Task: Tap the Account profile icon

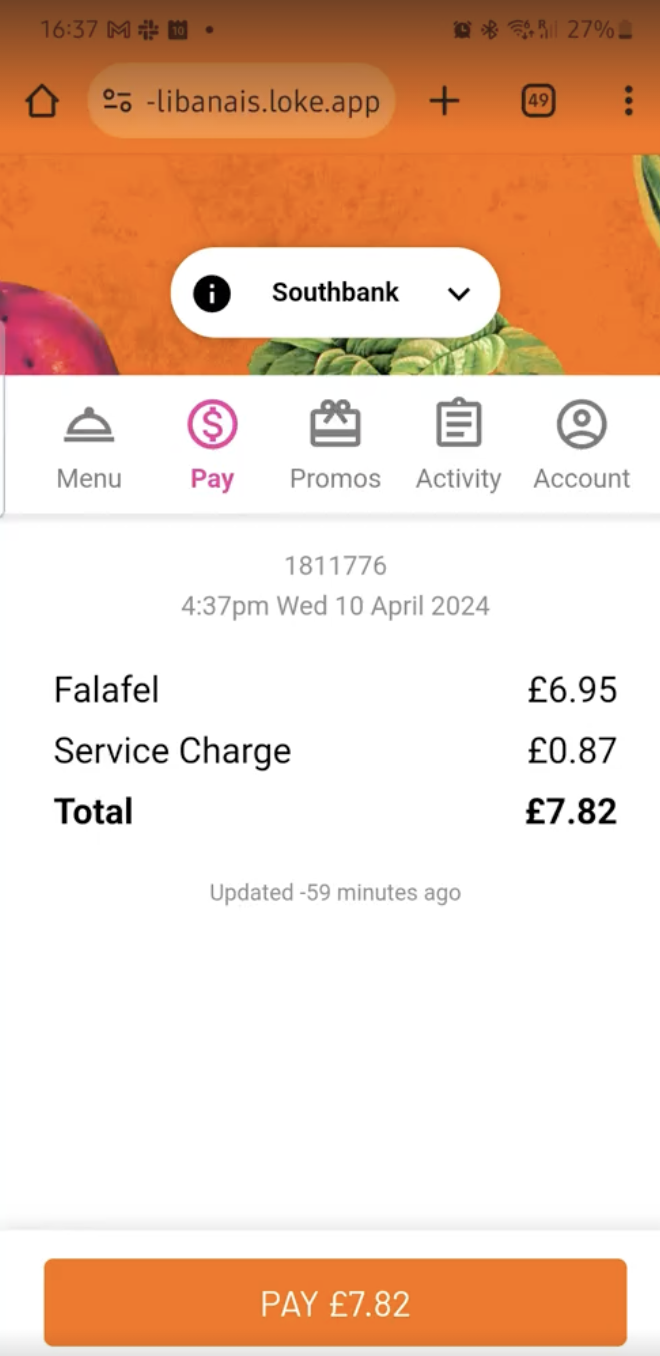Action: pos(582,424)
